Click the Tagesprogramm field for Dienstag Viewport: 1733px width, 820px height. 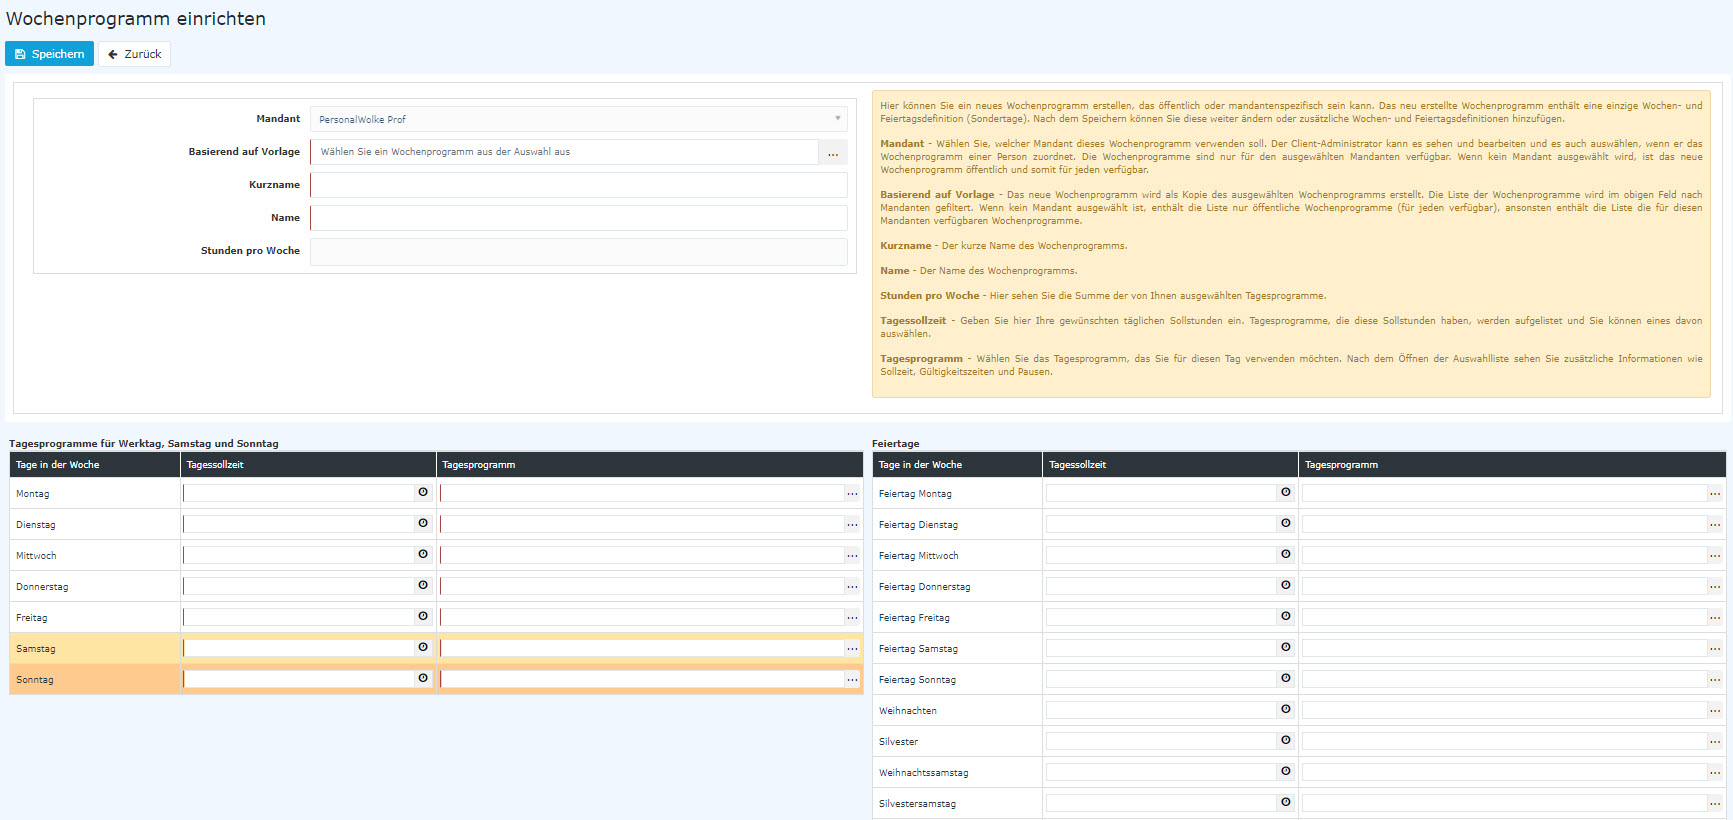[642, 524]
